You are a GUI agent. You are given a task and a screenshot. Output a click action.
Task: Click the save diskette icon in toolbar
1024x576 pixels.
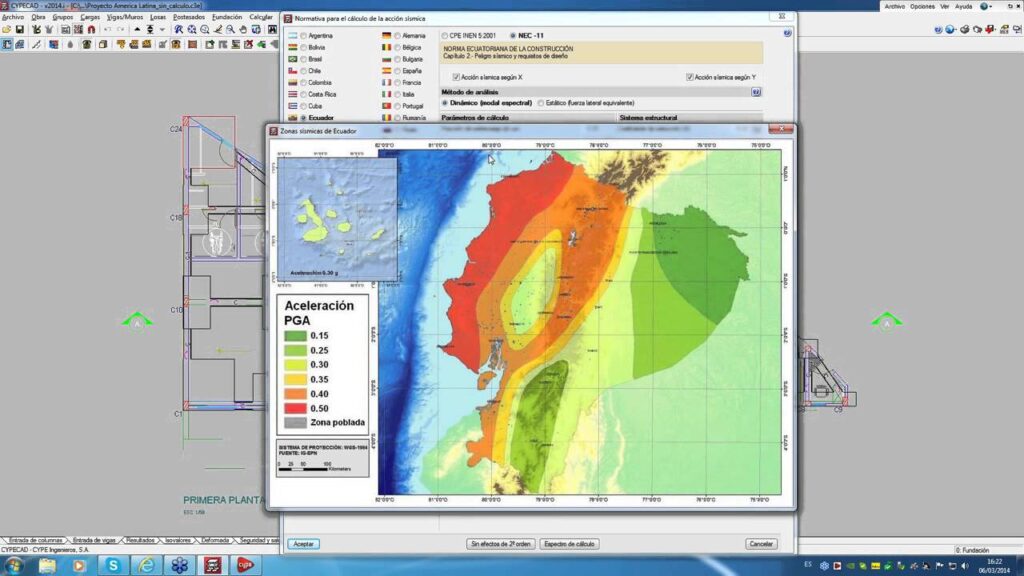pos(20,30)
